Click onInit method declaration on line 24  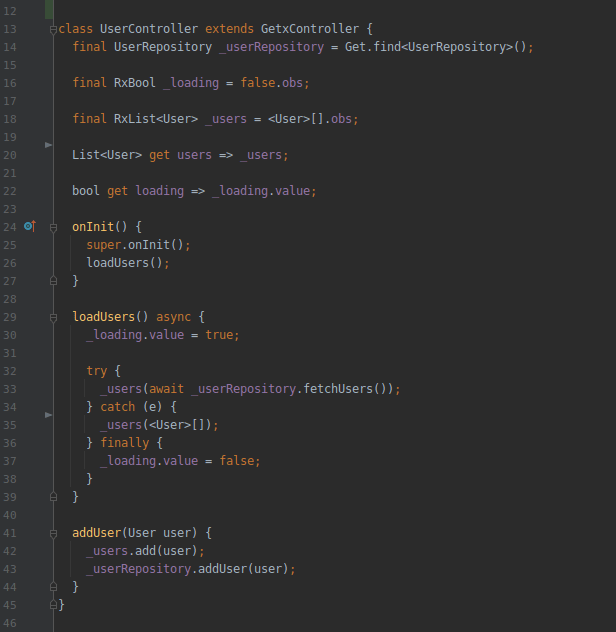pyautogui.click(x=93, y=227)
